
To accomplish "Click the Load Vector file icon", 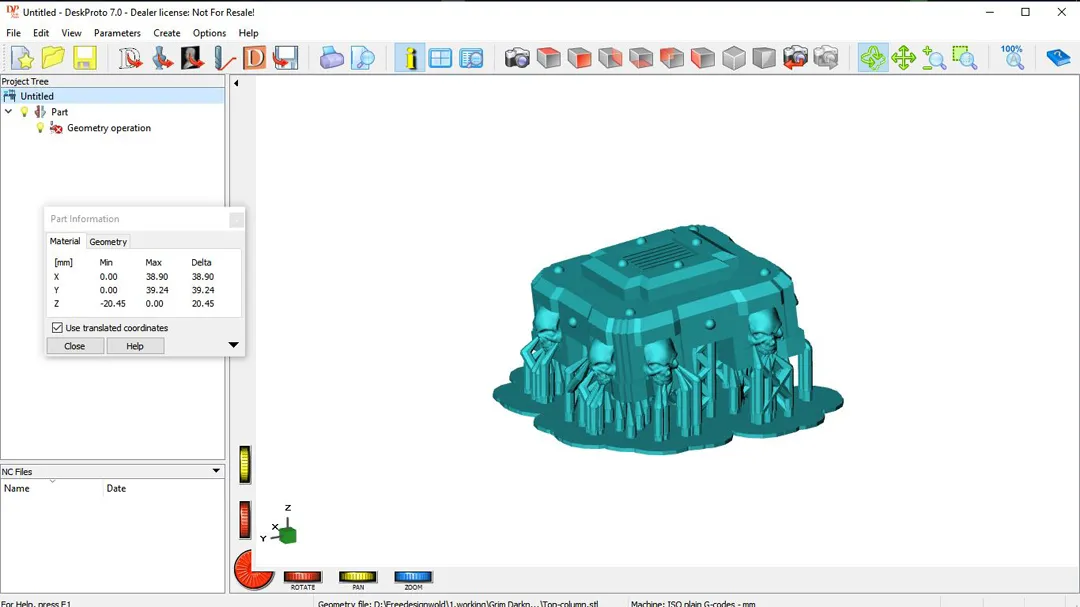I will point(130,58).
